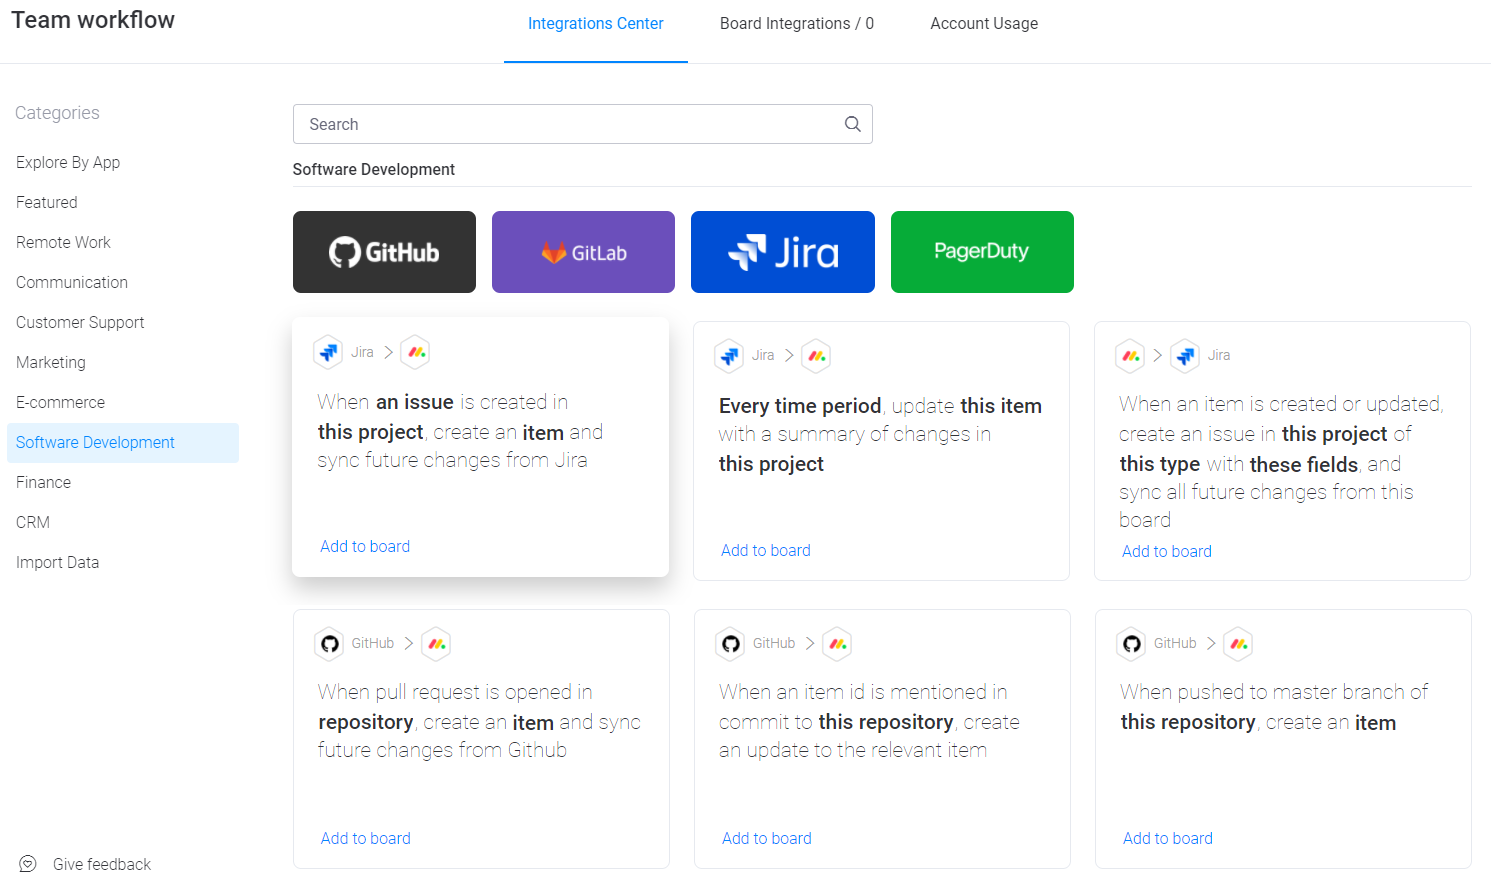Click Jira icon in issue-created recipe card

click(328, 352)
